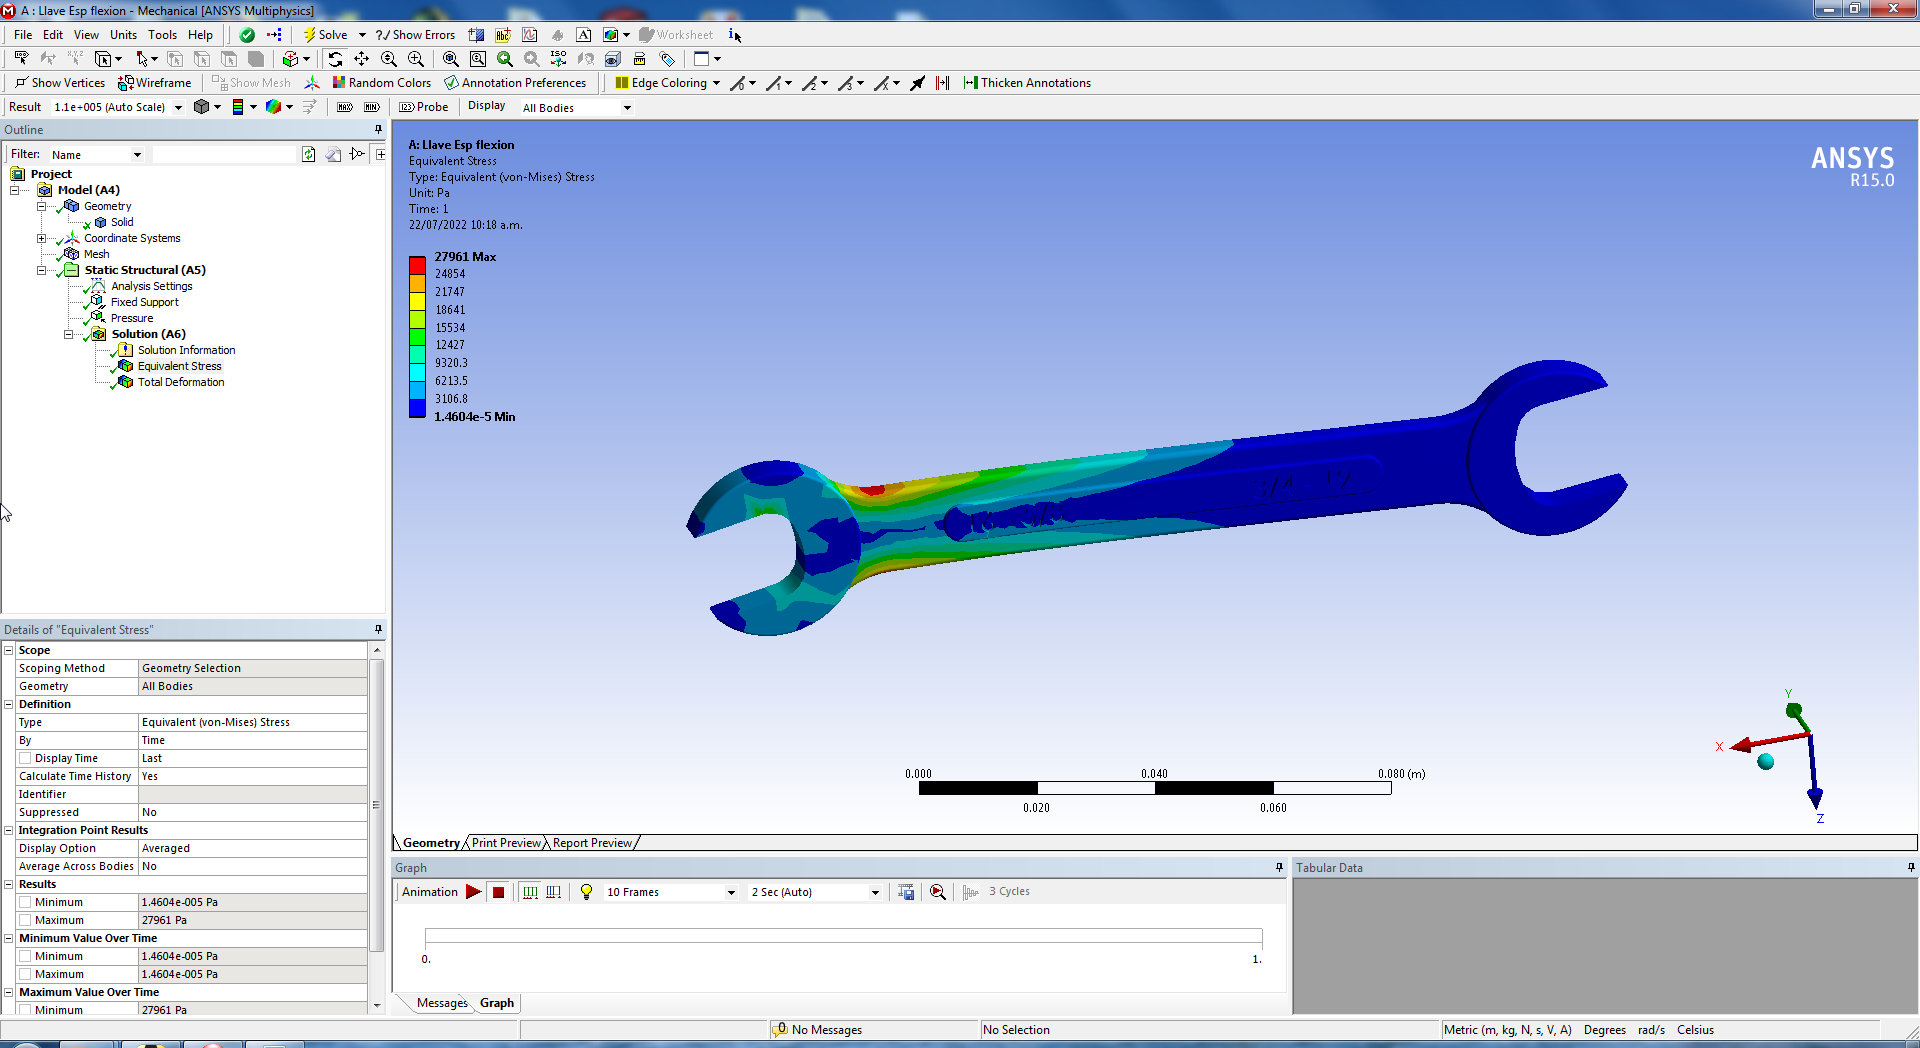The width and height of the screenshot is (1920, 1048).
Task: Open the All Bodies display dropdown
Action: (627, 108)
